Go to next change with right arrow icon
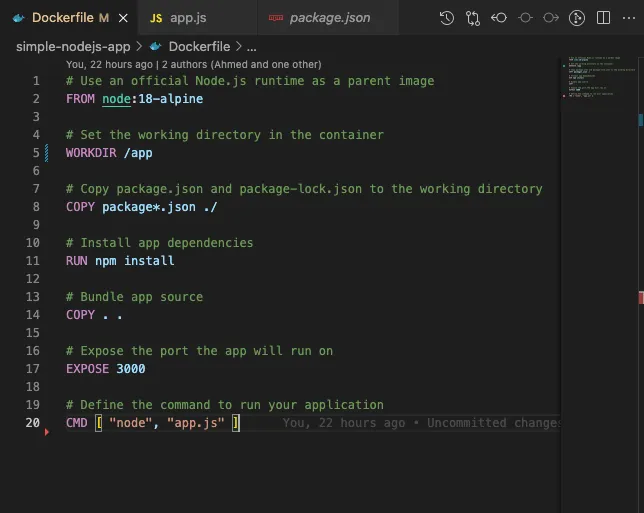 (x=551, y=18)
